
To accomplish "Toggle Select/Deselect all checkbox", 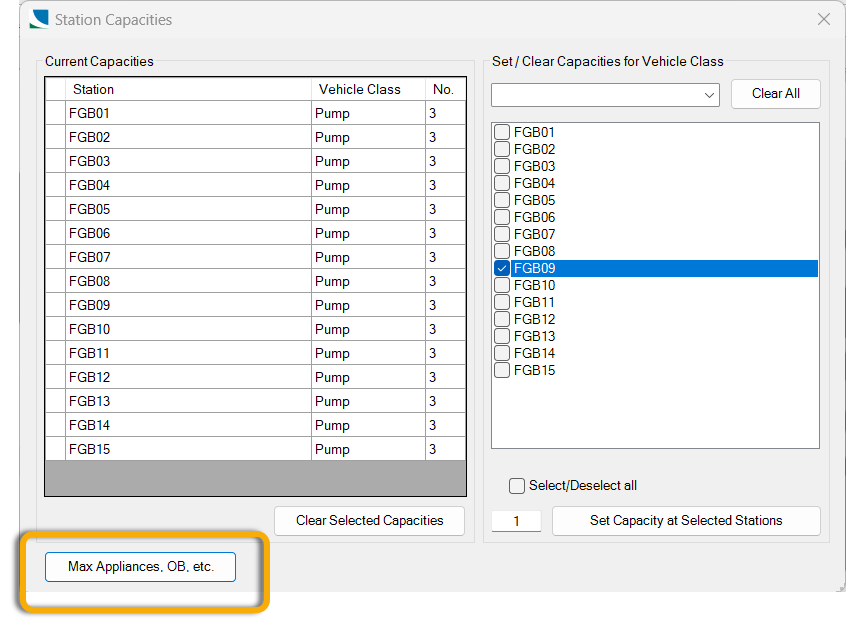I will tap(517, 486).
